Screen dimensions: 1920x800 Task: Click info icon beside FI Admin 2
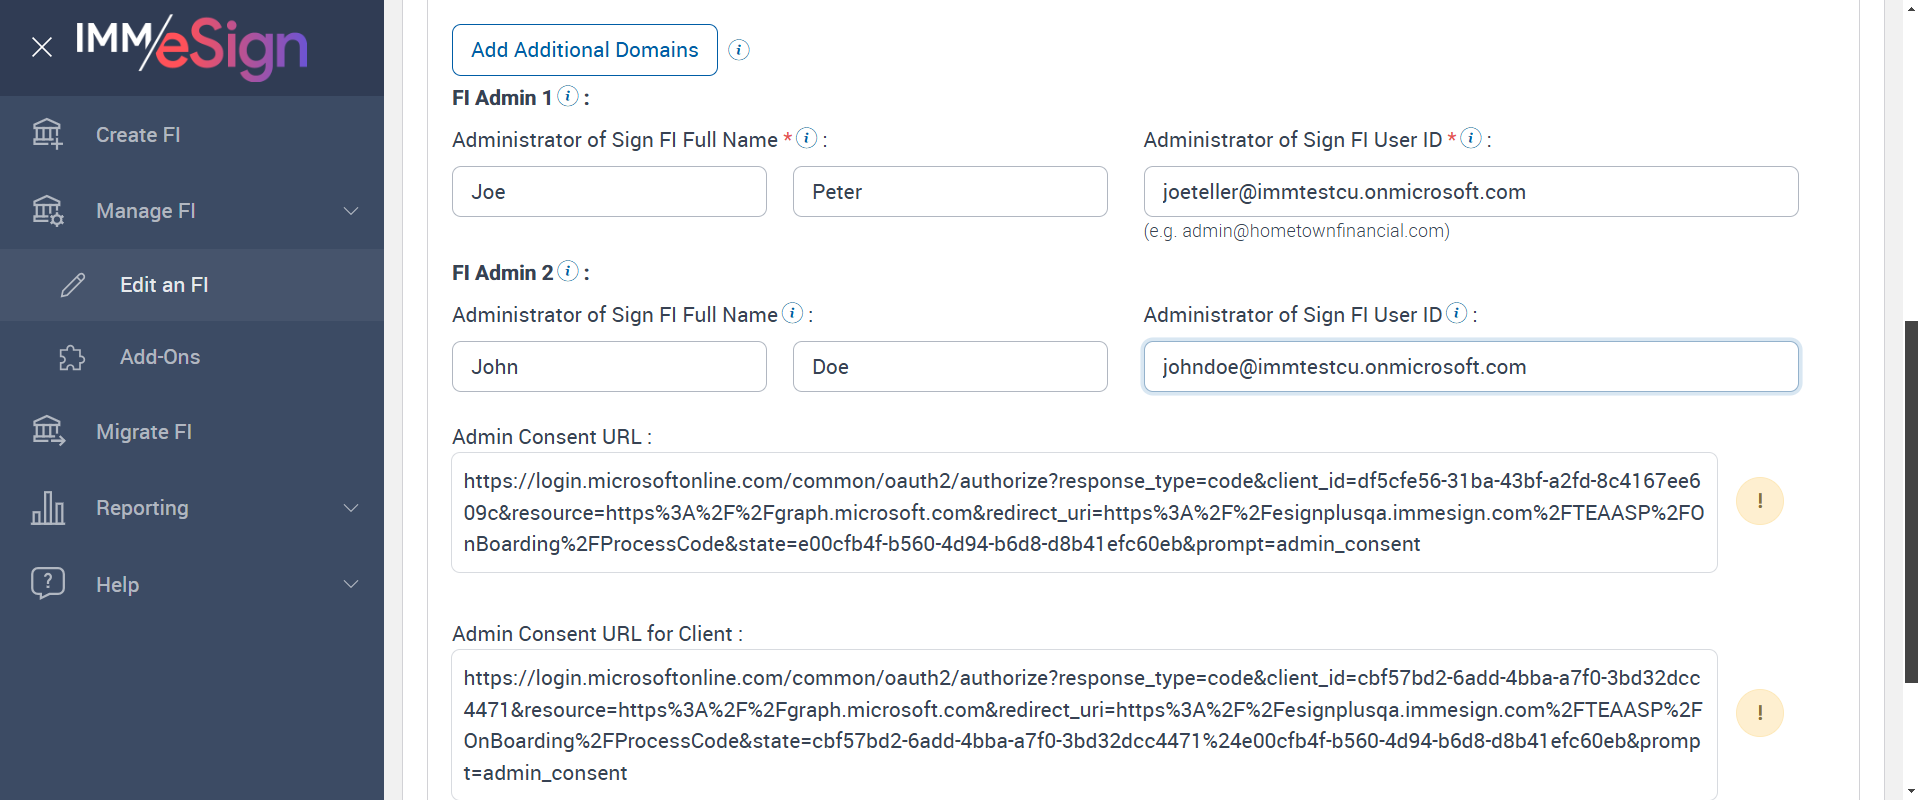click(x=568, y=271)
